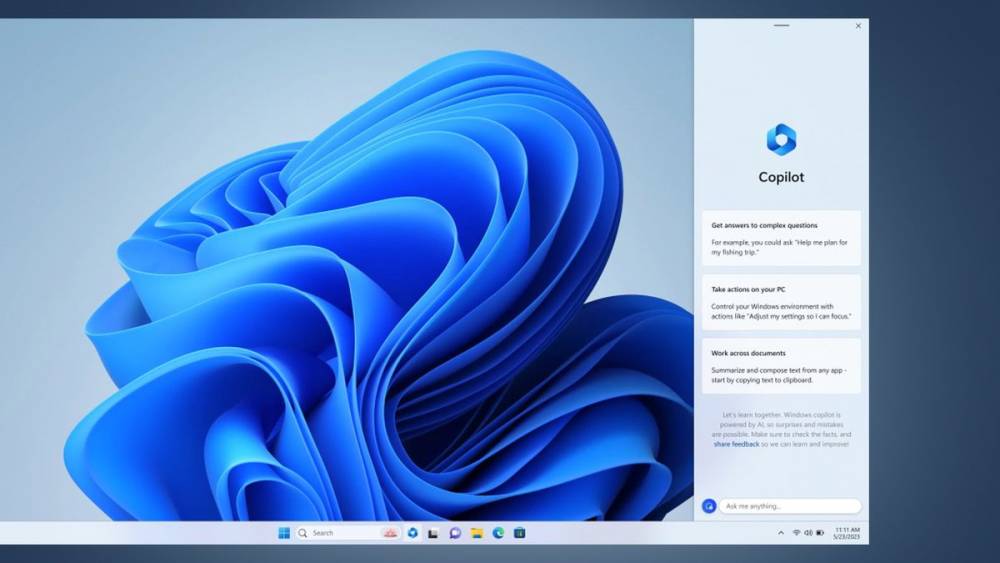Select the 'Take actions on your PC' card
The width and height of the screenshot is (1000, 563).
tap(781, 302)
